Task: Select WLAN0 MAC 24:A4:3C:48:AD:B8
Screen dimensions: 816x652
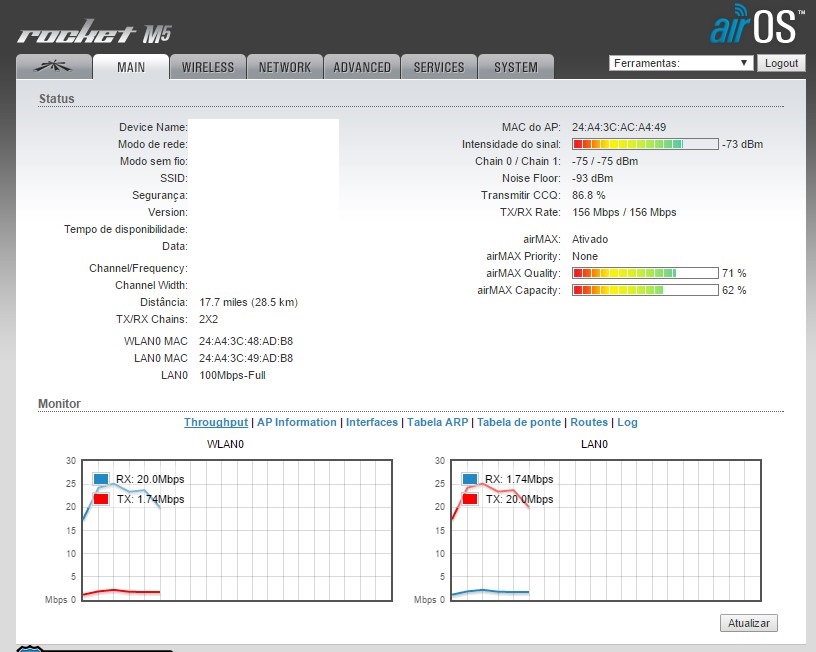Action: [x=246, y=341]
